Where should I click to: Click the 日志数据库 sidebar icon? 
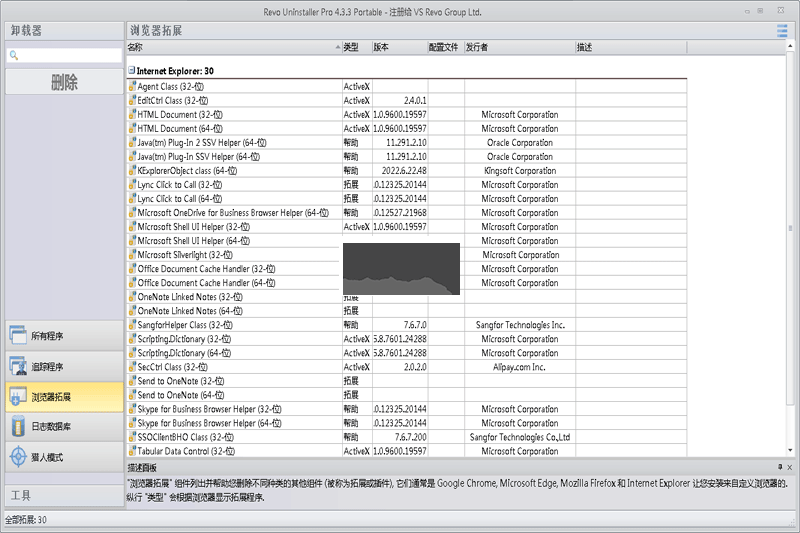pyautogui.click(x=18, y=426)
